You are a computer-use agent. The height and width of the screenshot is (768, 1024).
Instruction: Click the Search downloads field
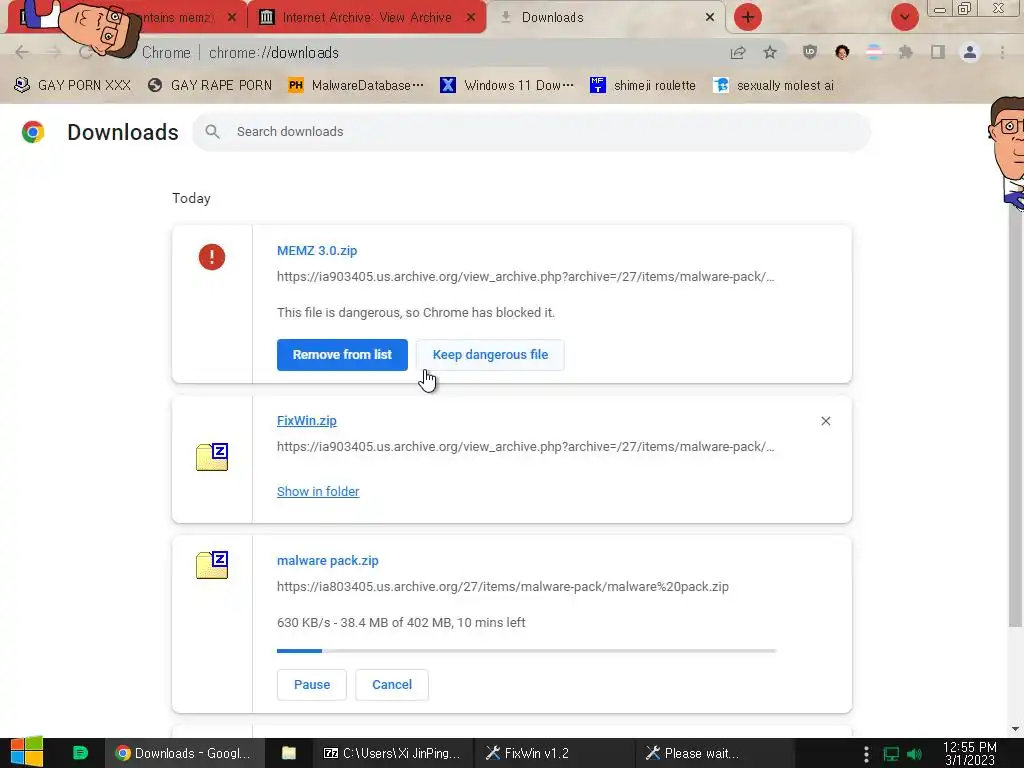(531, 132)
